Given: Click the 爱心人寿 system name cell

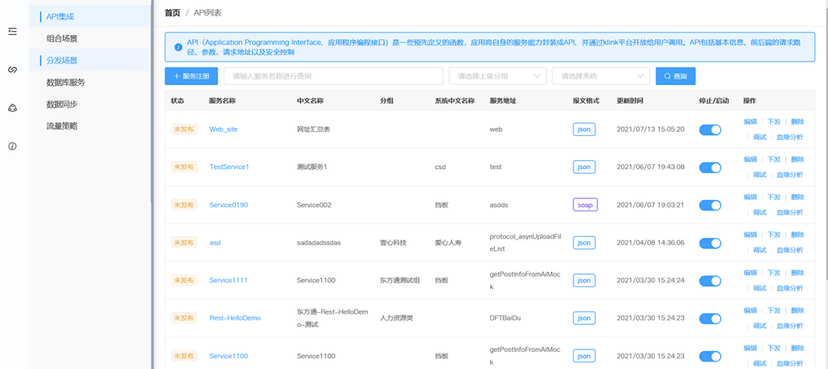Looking at the screenshot, I should coord(448,243).
